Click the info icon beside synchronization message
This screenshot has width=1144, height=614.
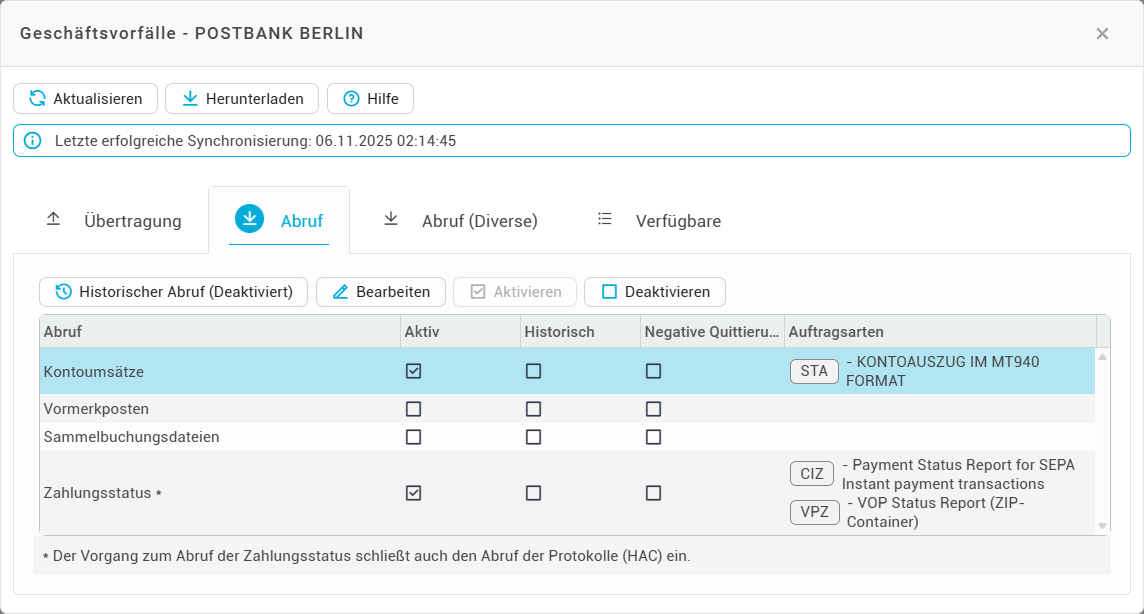click(x=33, y=141)
